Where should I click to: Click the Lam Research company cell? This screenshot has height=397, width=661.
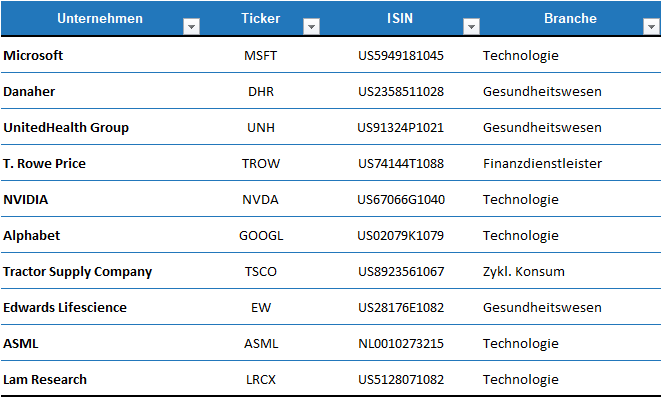(100, 379)
